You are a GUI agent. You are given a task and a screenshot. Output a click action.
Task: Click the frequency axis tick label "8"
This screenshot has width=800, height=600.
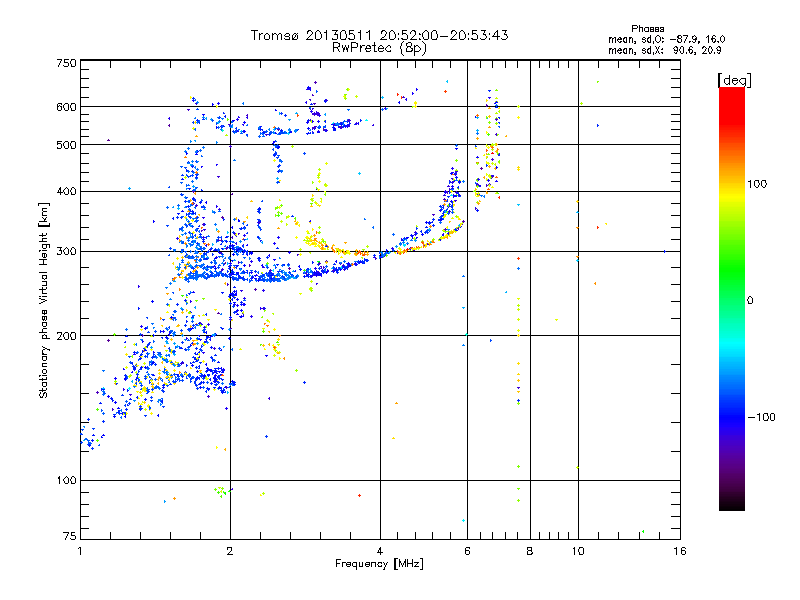pyautogui.click(x=530, y=551)
